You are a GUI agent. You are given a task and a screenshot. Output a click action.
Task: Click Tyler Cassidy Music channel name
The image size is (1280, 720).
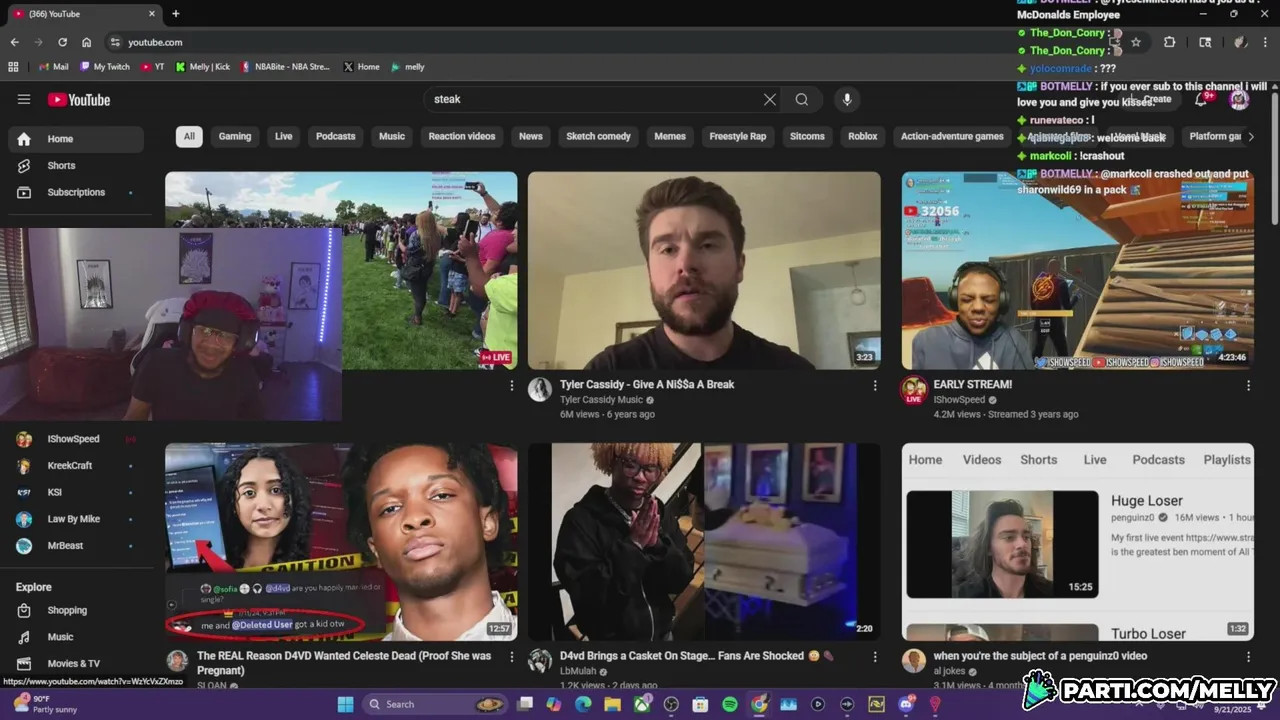(601, 400)
